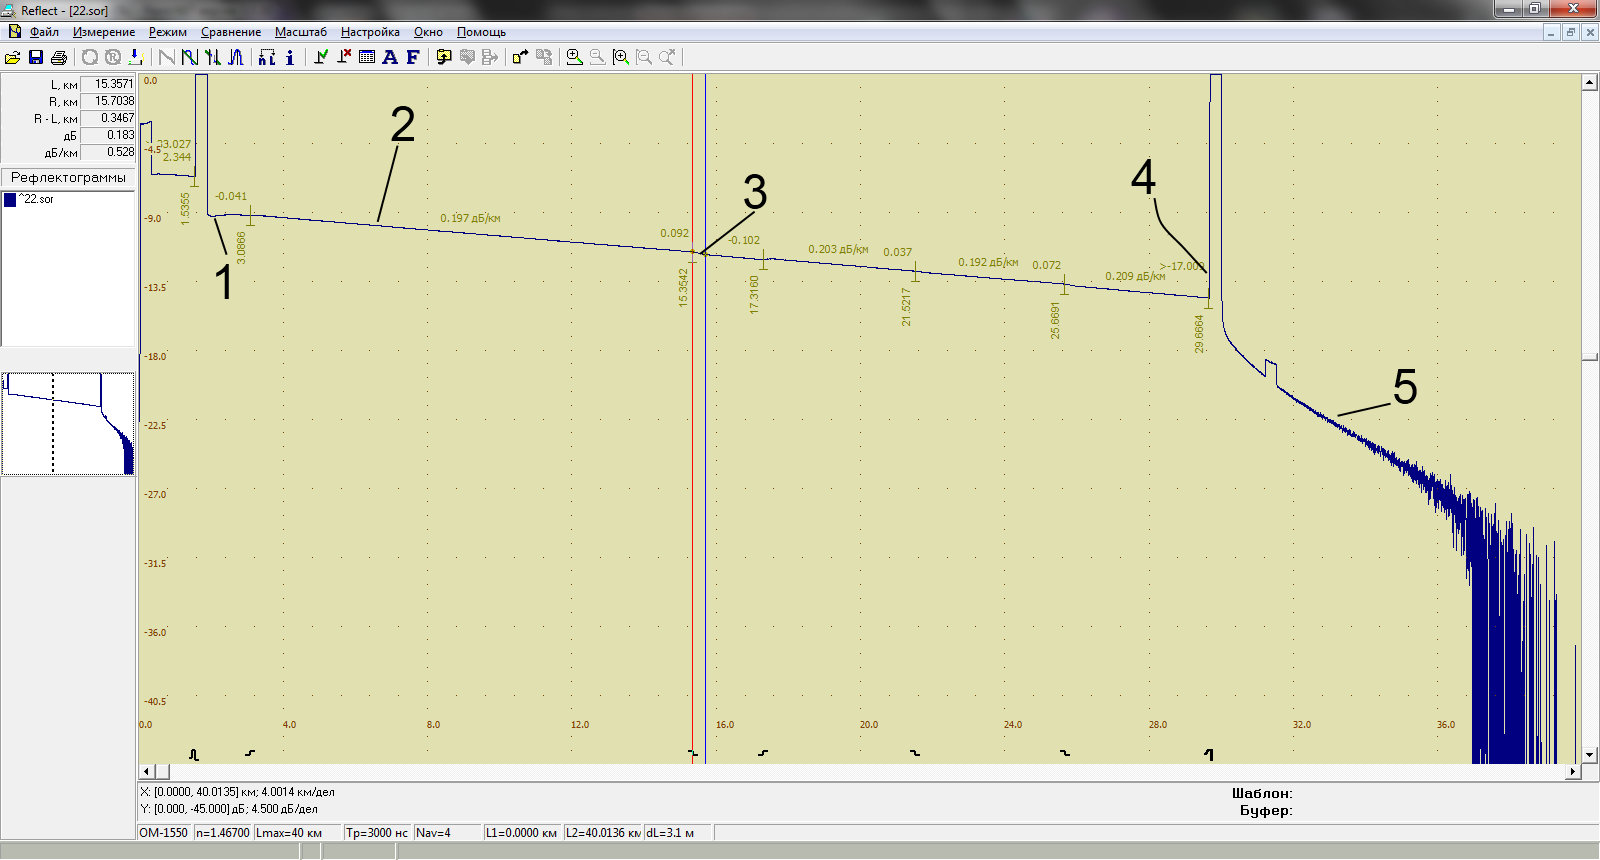Screen dimensions: 1600x860
Task: Open the Сравнение menu
Action: (231, 32)
